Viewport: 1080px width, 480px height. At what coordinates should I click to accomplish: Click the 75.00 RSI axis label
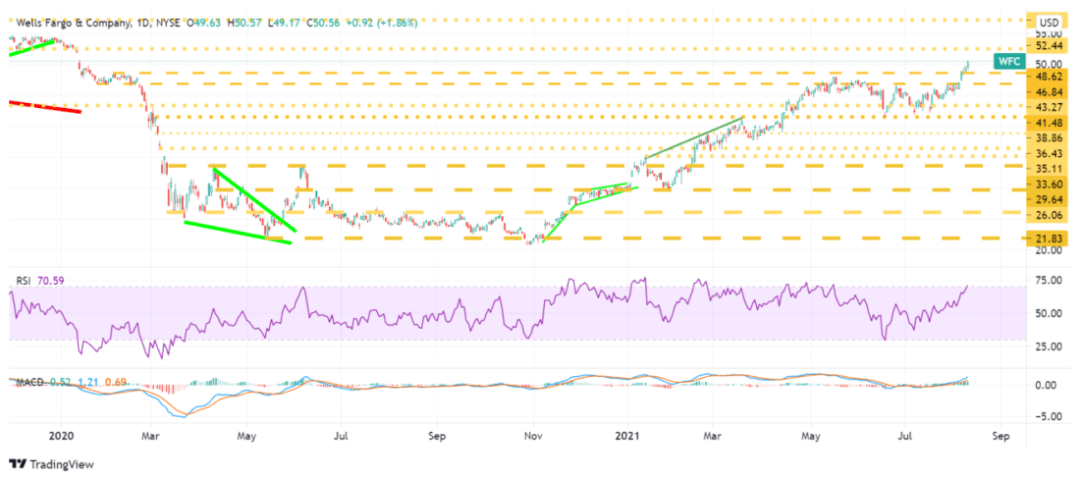pos(1050,280)
